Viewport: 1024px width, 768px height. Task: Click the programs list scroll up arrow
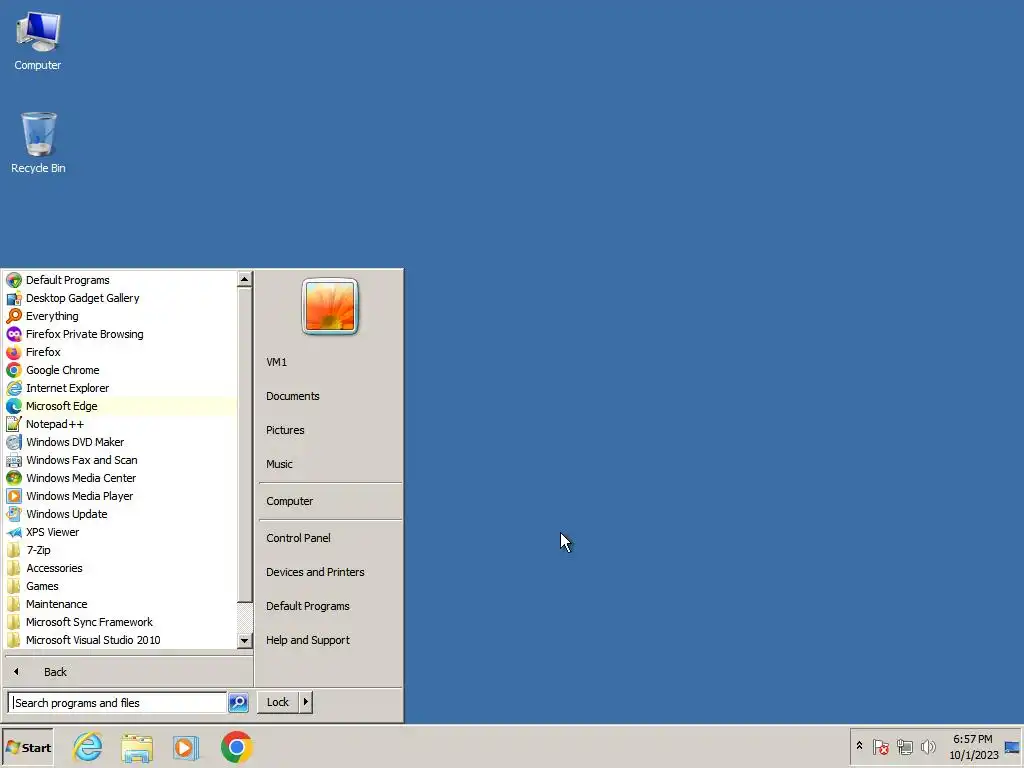[x=244, y=280]
